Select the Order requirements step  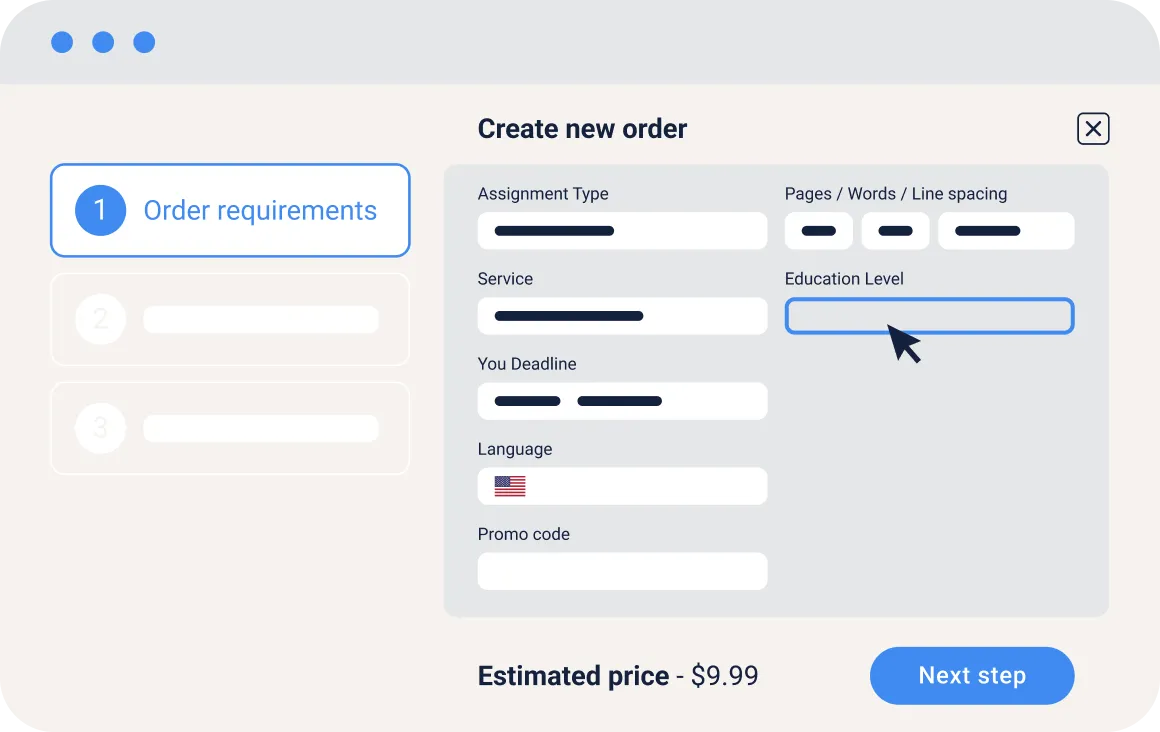pos(230,211)
